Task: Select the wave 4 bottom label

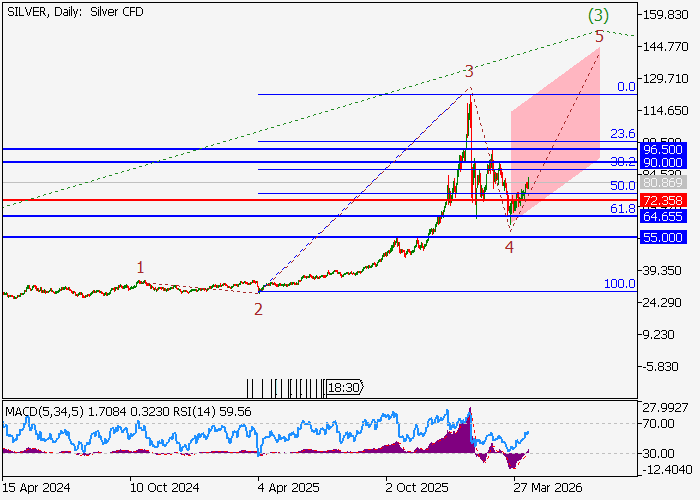Action: pos(509,246)
